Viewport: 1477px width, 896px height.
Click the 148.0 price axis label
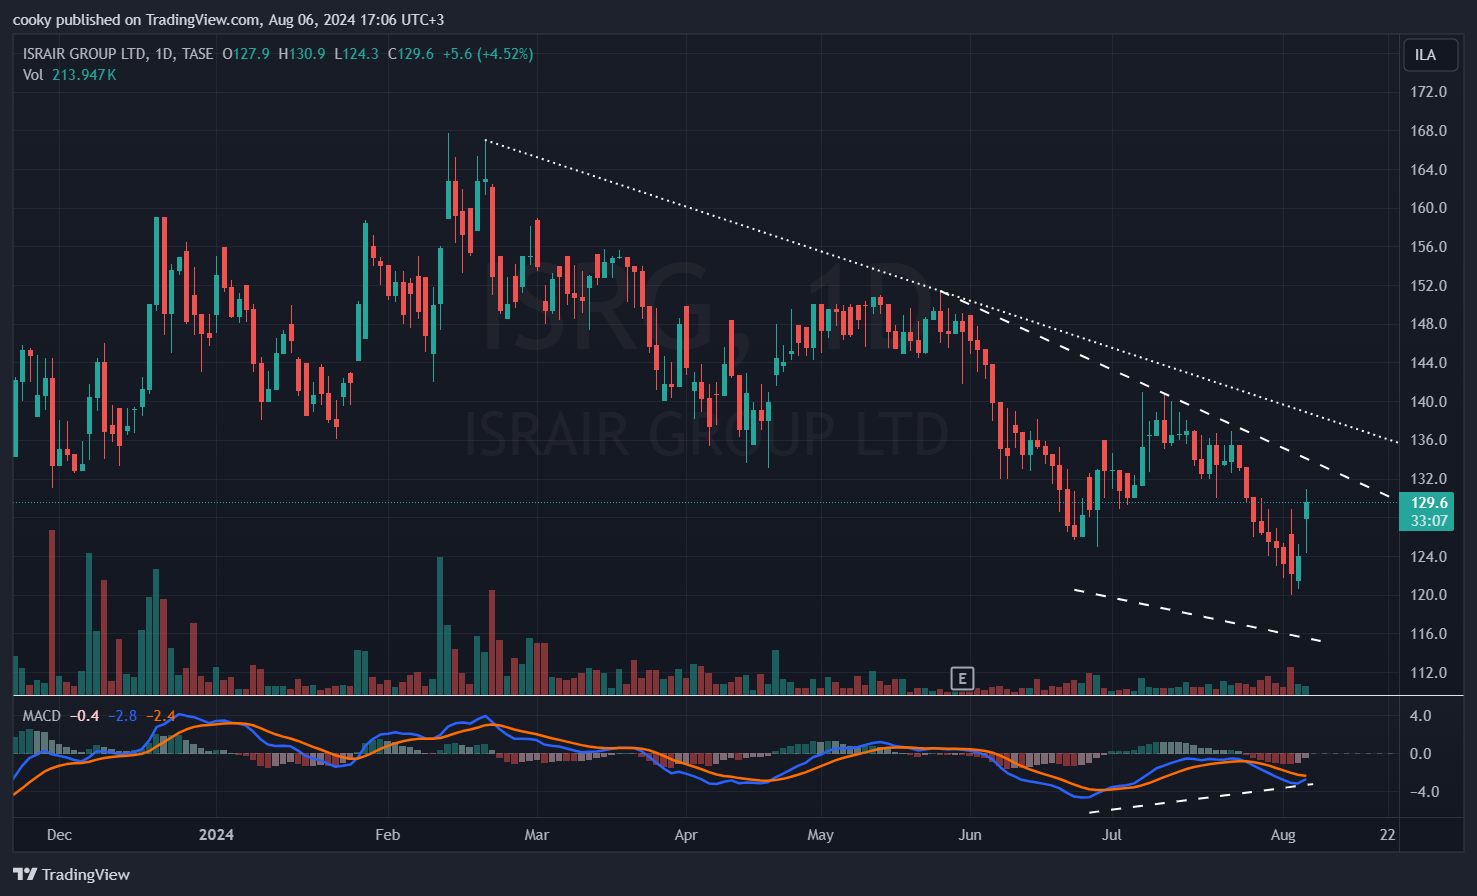point(1428,324)
